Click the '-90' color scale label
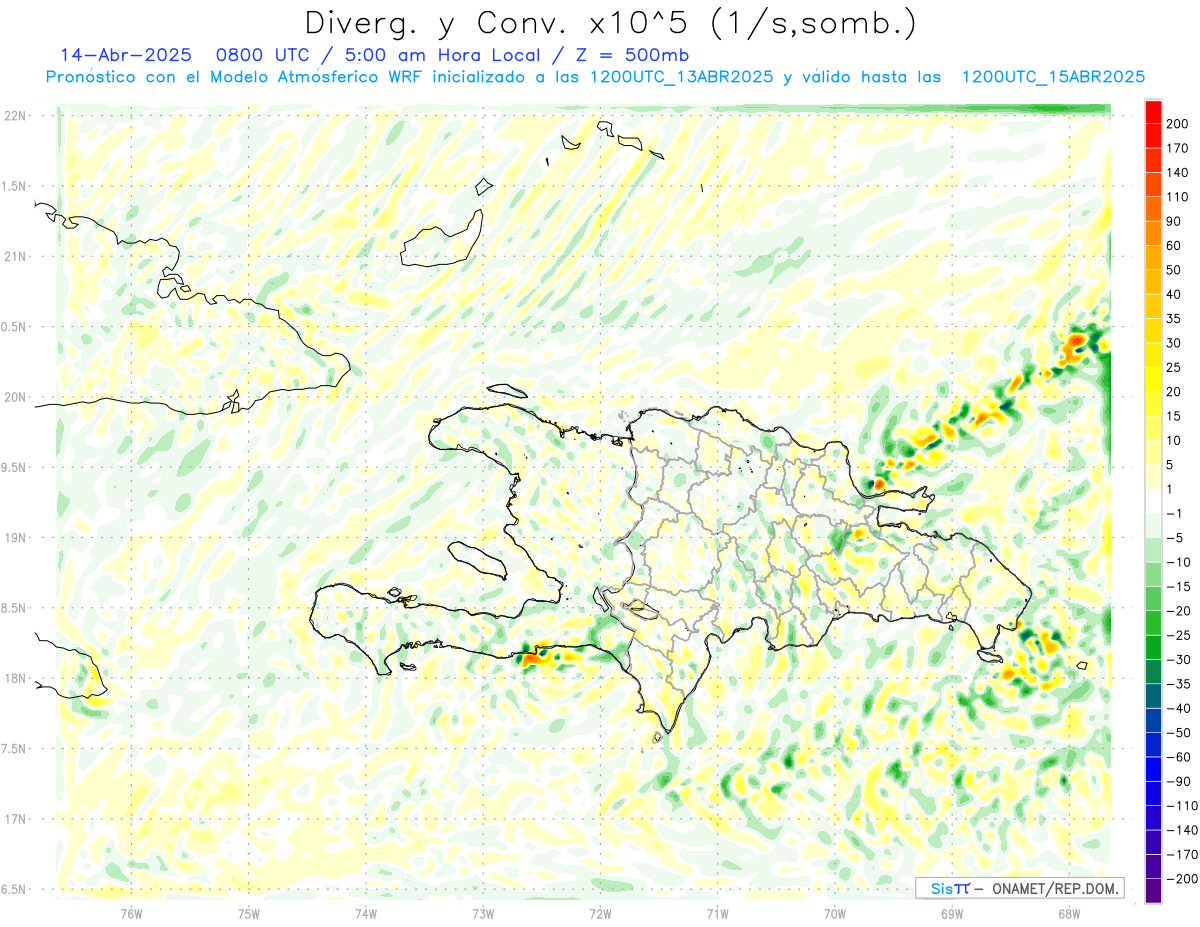This screenshot has height=927, width=1200. click(x=1178, y=781)
